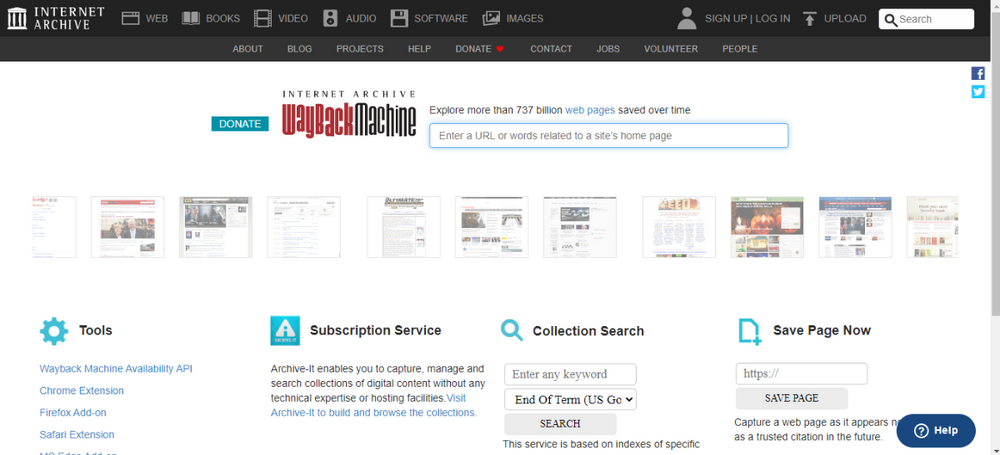This screenshot has width=1000, height=455.
Task: Open the DONATE menu item
Action: click(x=473, y=48)
